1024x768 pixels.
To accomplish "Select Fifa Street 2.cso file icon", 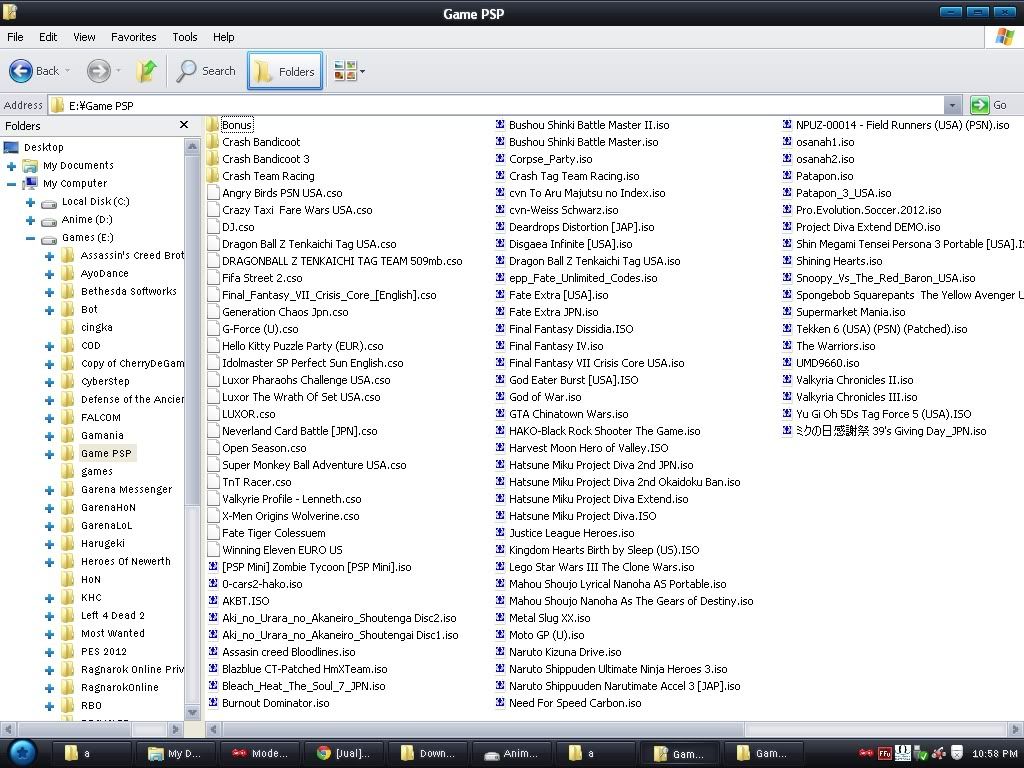I will 213,278.
